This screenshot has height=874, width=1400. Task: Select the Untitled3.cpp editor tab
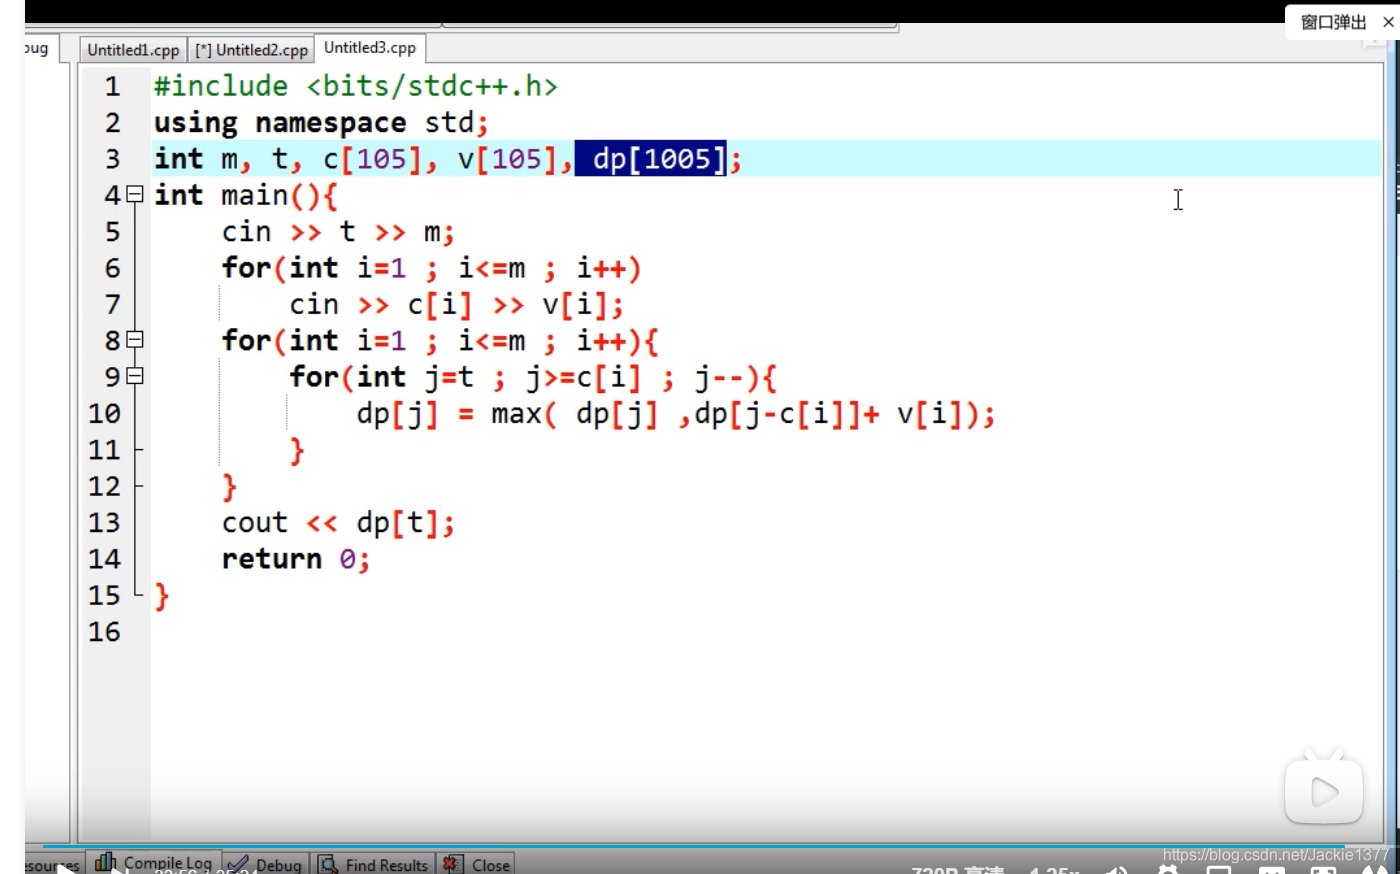pos(370,48)
